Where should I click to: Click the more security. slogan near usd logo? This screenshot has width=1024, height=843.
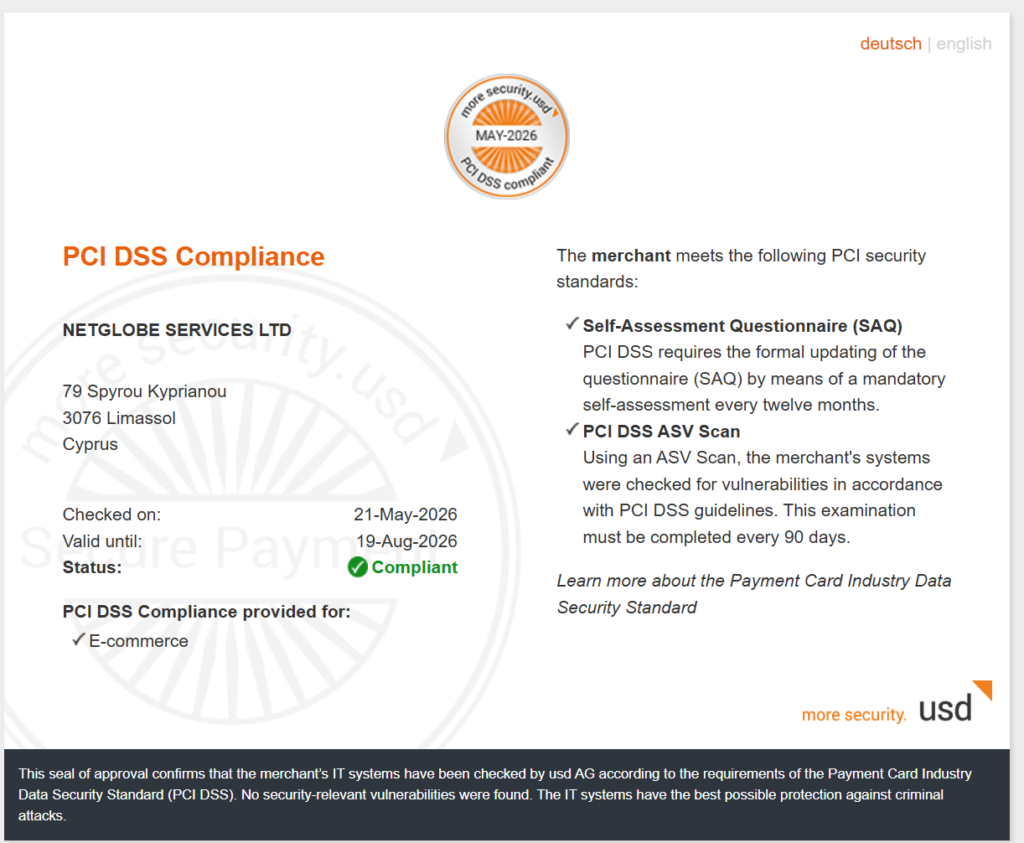click(854, 715)
